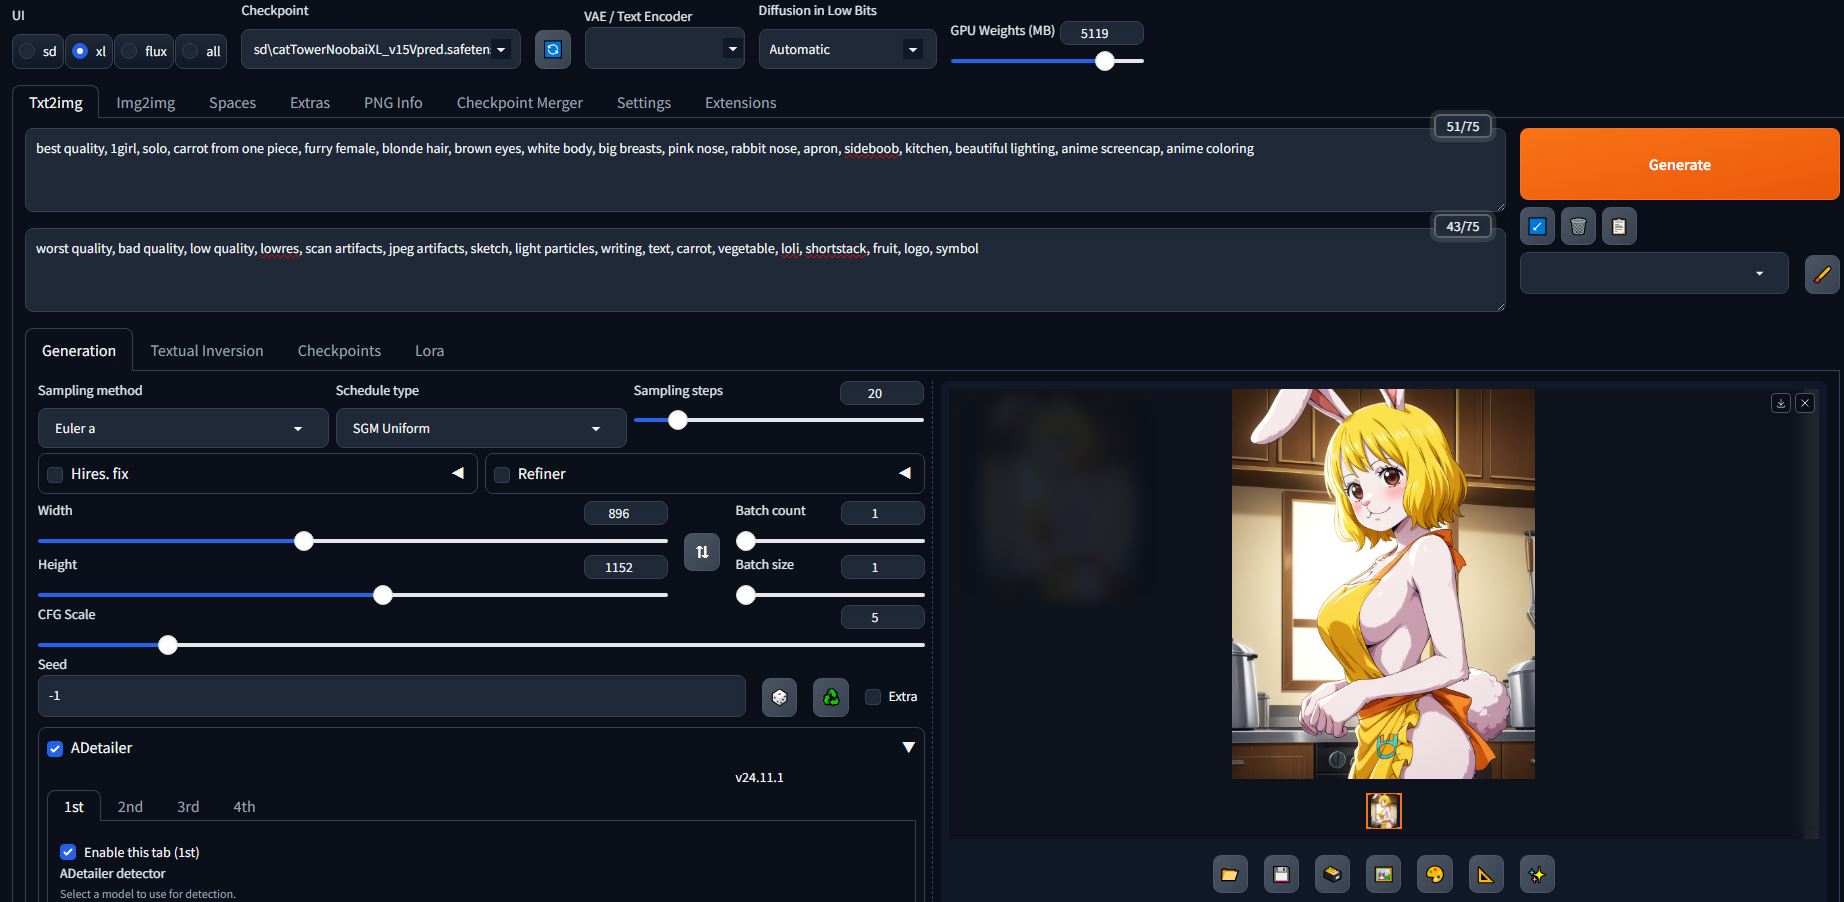Switch to the Extensions tab

(741, 103)
